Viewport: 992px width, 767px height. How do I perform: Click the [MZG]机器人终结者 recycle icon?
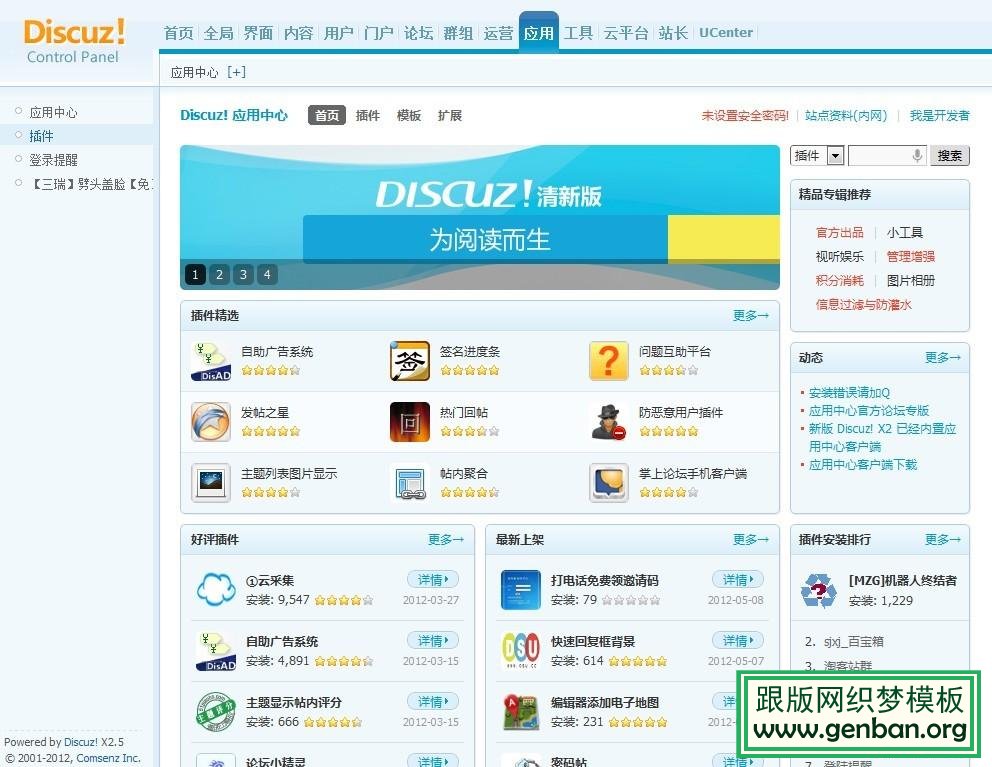(x=817, y=590)
